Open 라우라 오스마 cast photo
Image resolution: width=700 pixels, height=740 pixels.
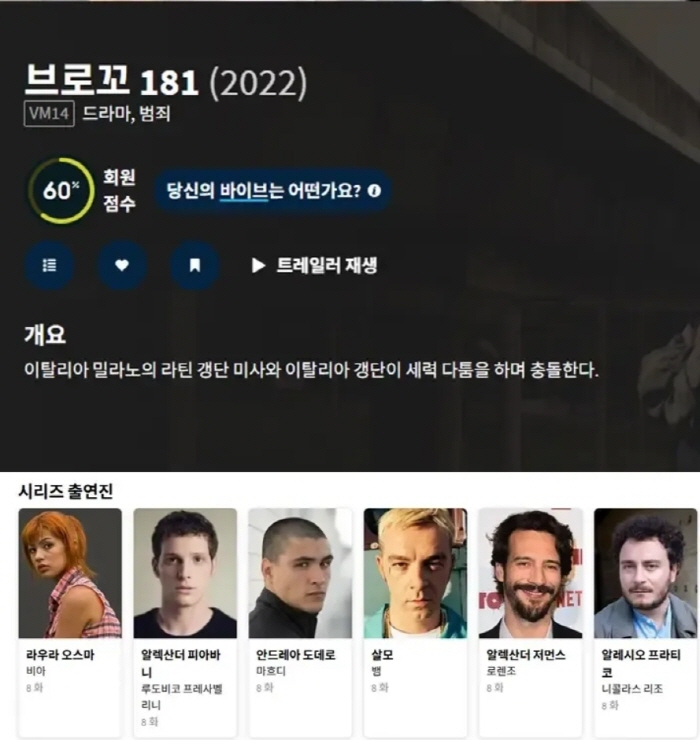70,573
